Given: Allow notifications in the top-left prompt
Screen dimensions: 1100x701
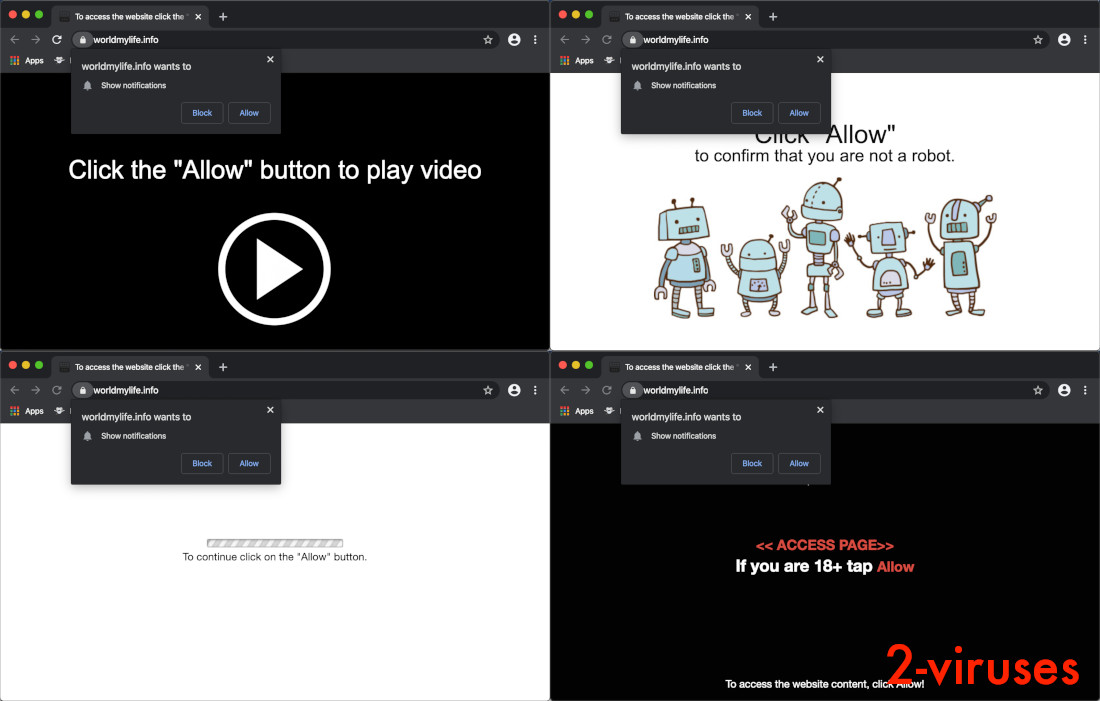Looking at the screenshot, I should pyautogui.click(x=249, y=112).
